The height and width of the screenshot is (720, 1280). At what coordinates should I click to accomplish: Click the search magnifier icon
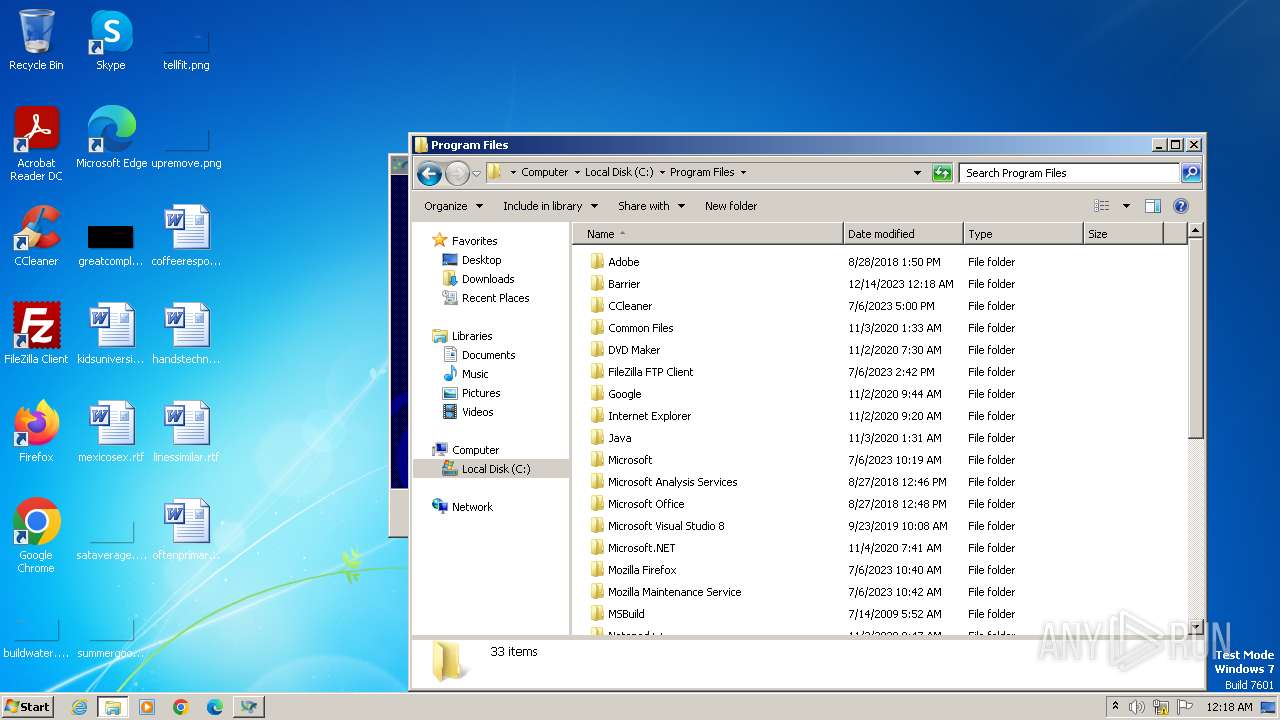(1191, 173)
